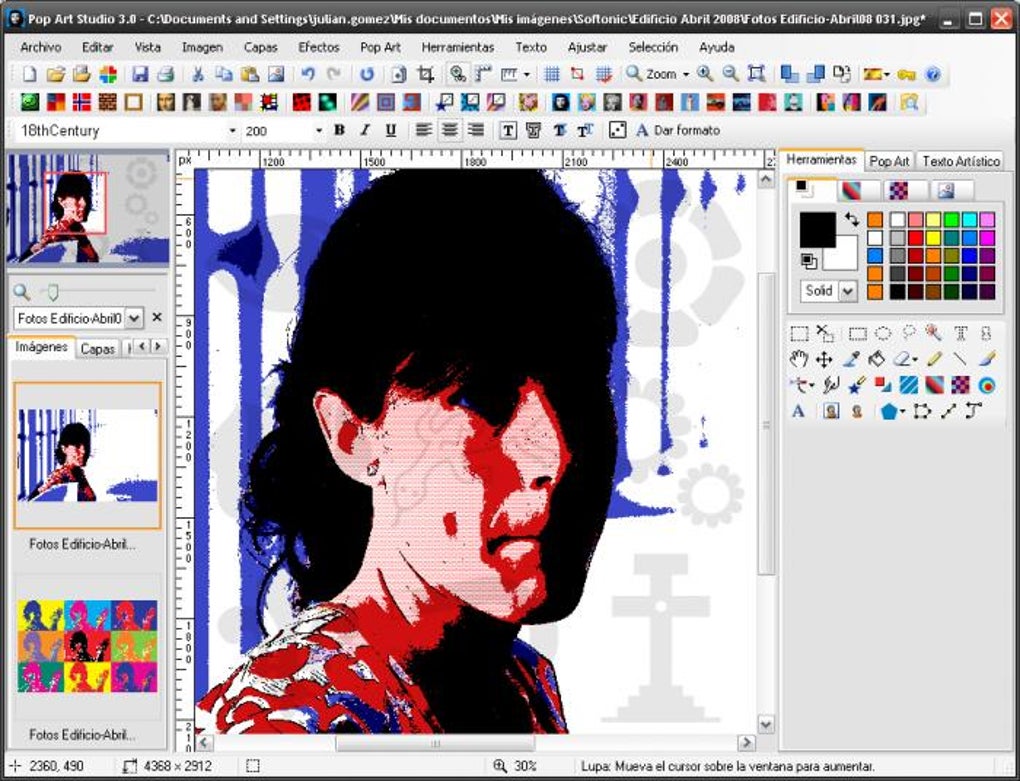
Task: Select the Pencil tool
Action: [x=934, y=358]
